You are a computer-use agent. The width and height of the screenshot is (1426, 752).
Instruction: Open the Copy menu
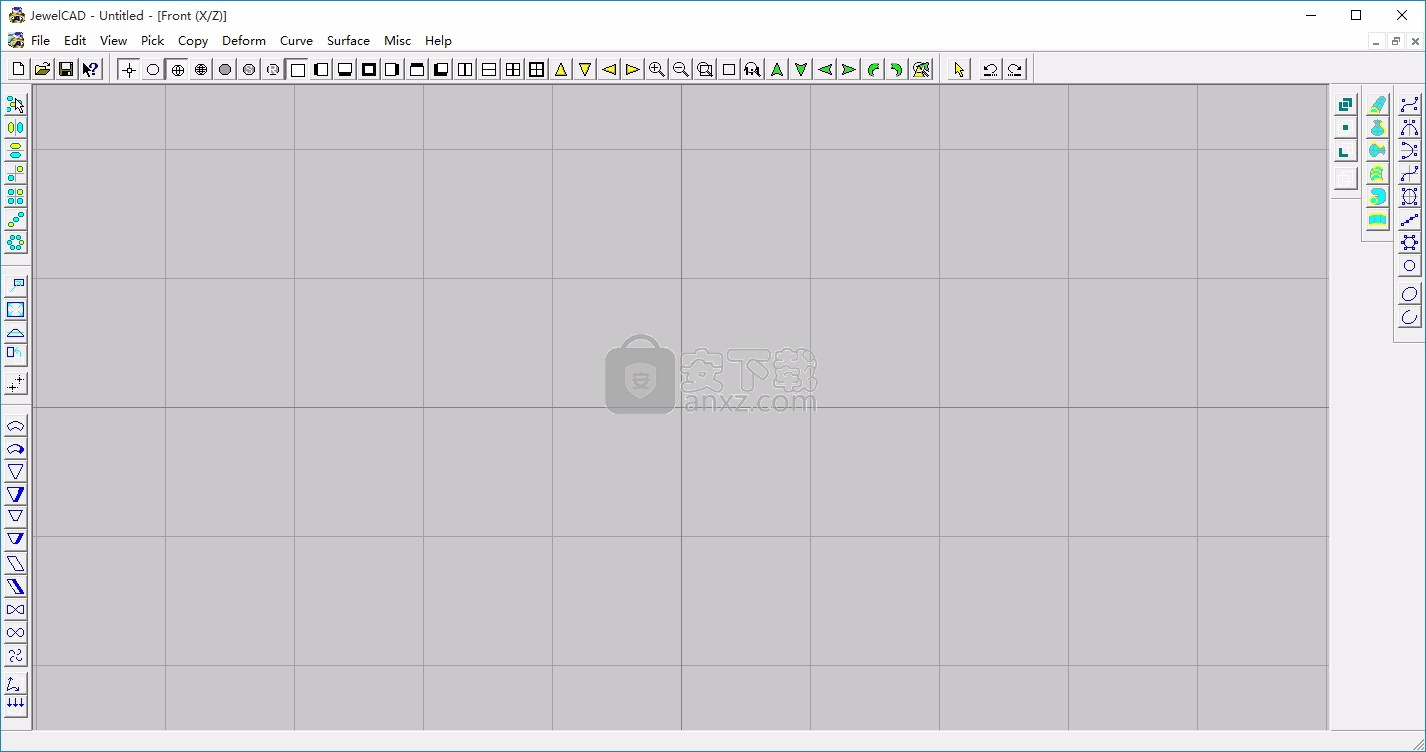point(193,41)
